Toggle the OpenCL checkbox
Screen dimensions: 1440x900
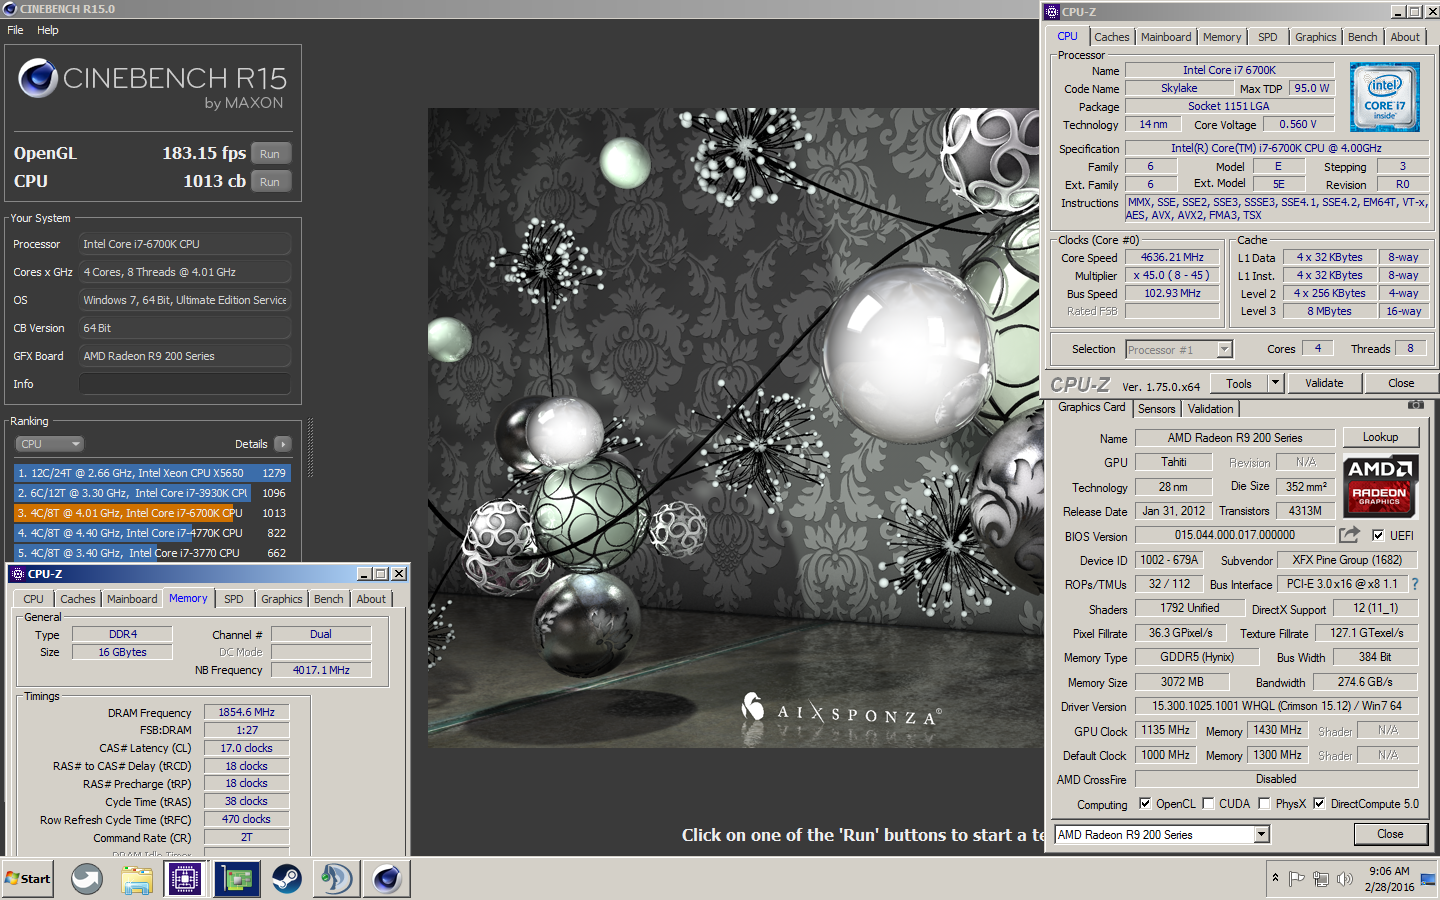(x=1145, y=803)
